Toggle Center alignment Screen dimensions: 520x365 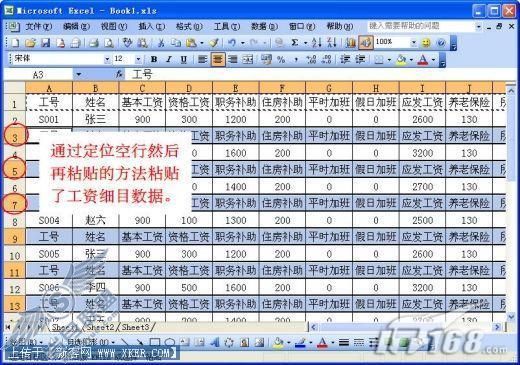pos(218,60)
